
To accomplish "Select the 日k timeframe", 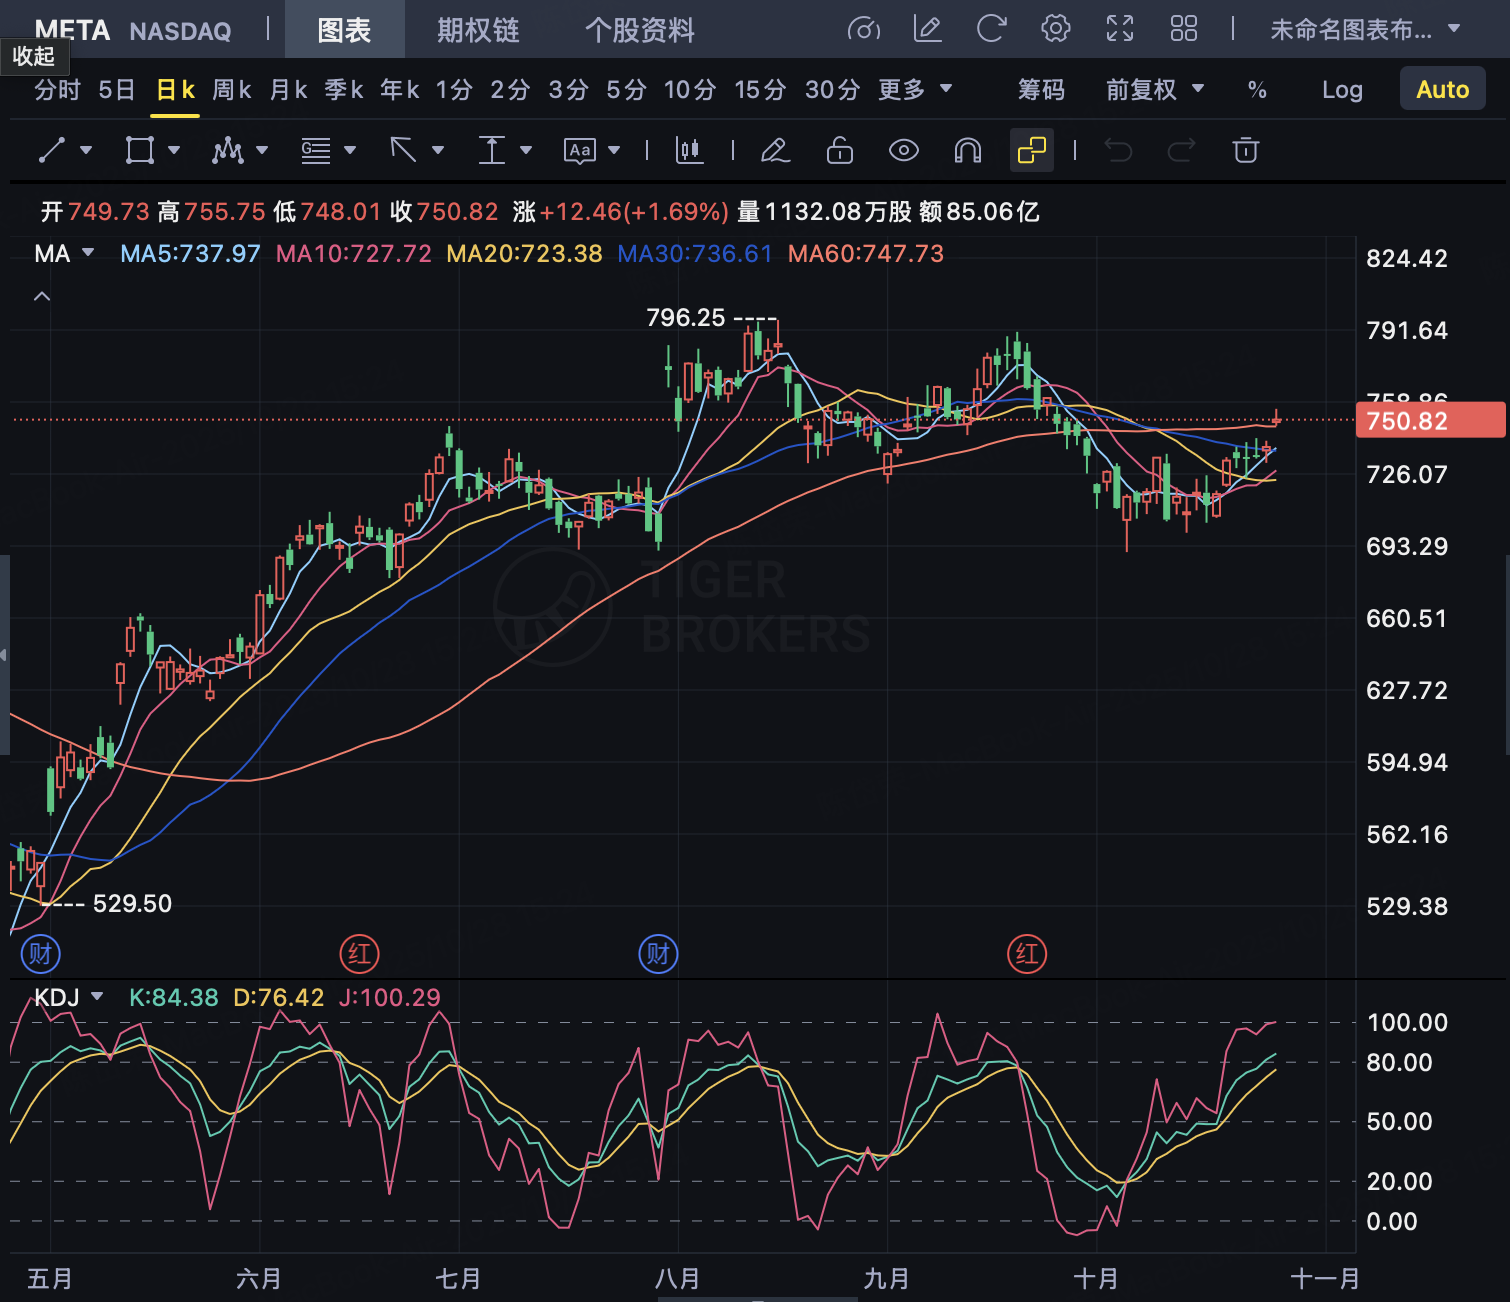I will 176,90.
